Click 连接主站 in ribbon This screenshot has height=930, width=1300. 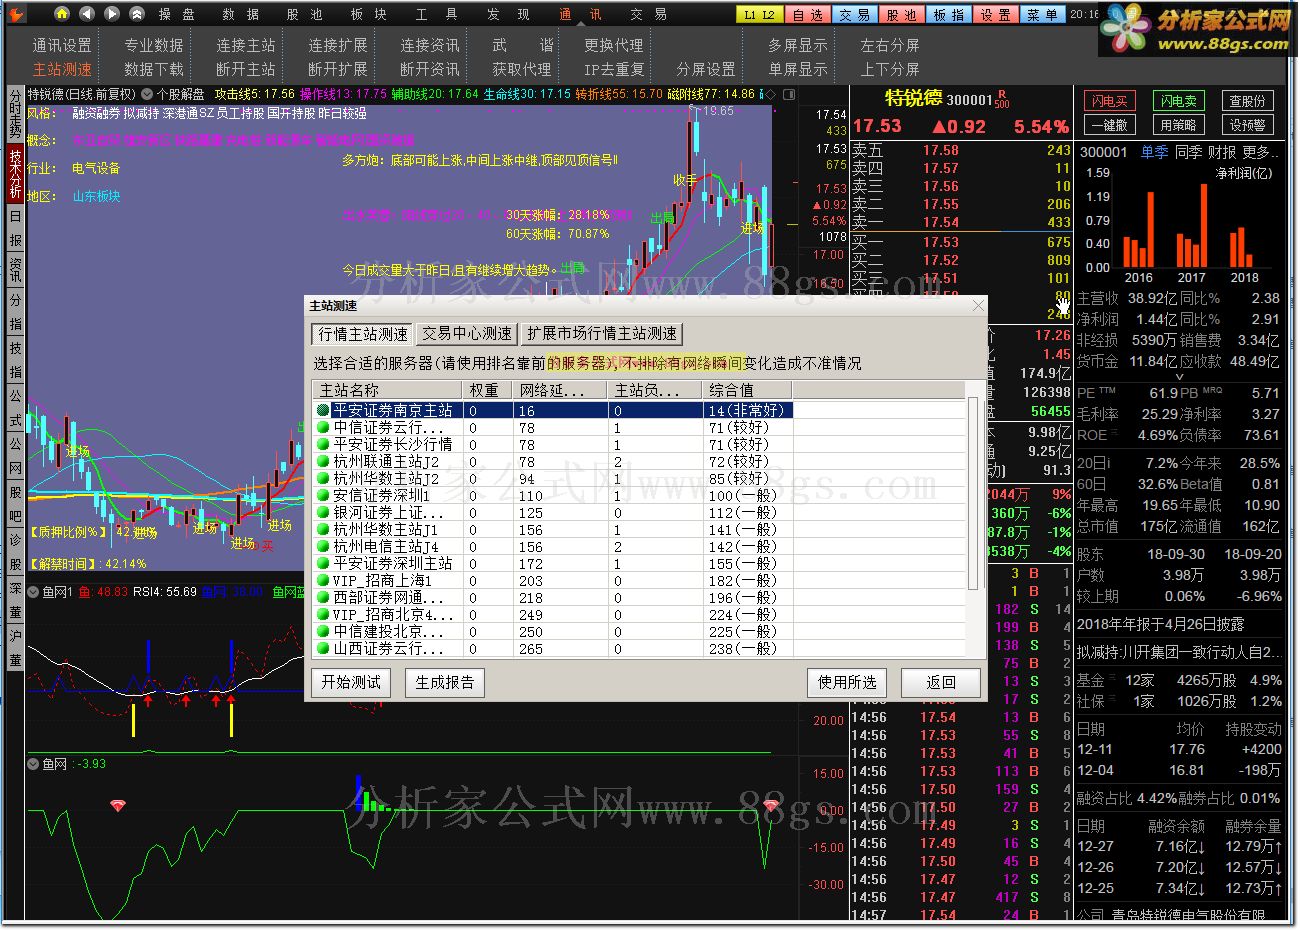click(246, 45)
